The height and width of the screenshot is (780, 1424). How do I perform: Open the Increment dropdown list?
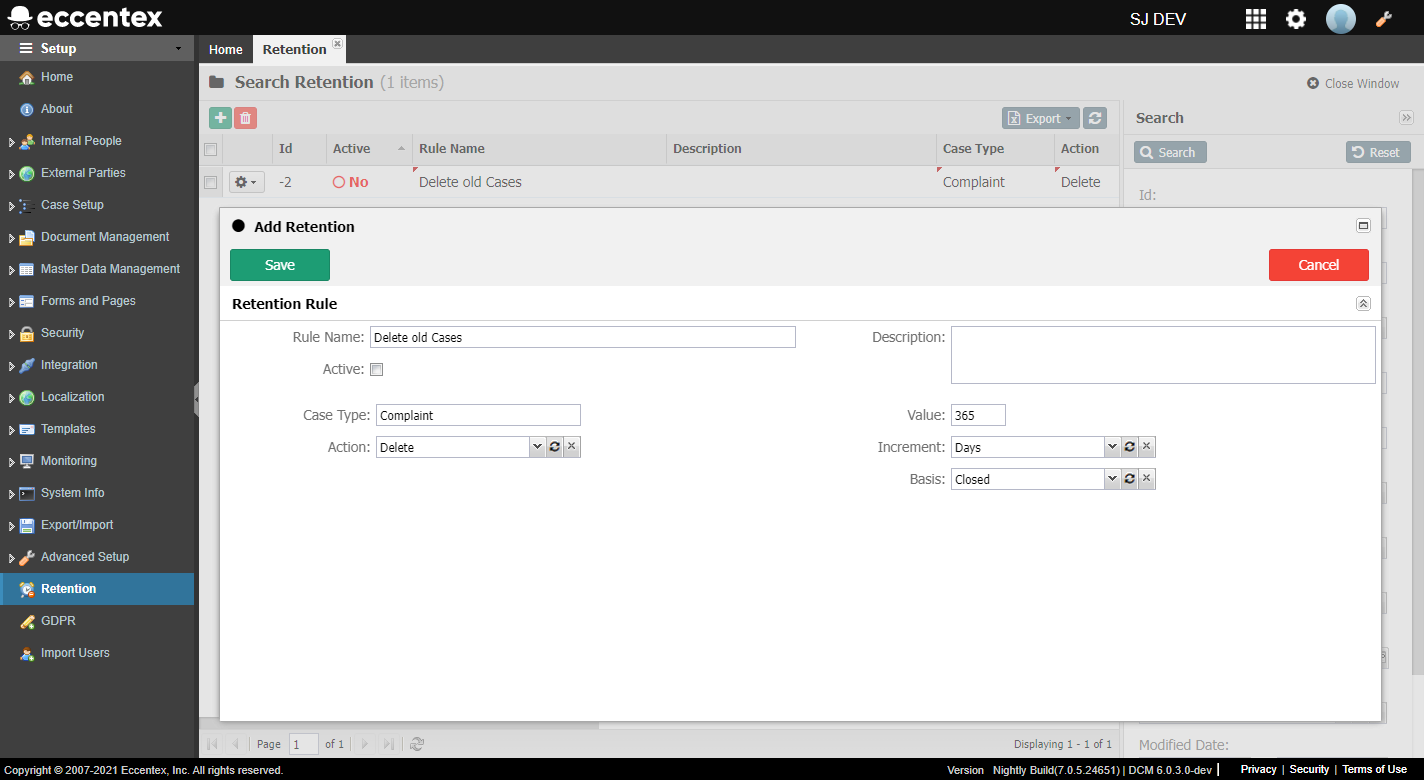tap(1112, 447)
